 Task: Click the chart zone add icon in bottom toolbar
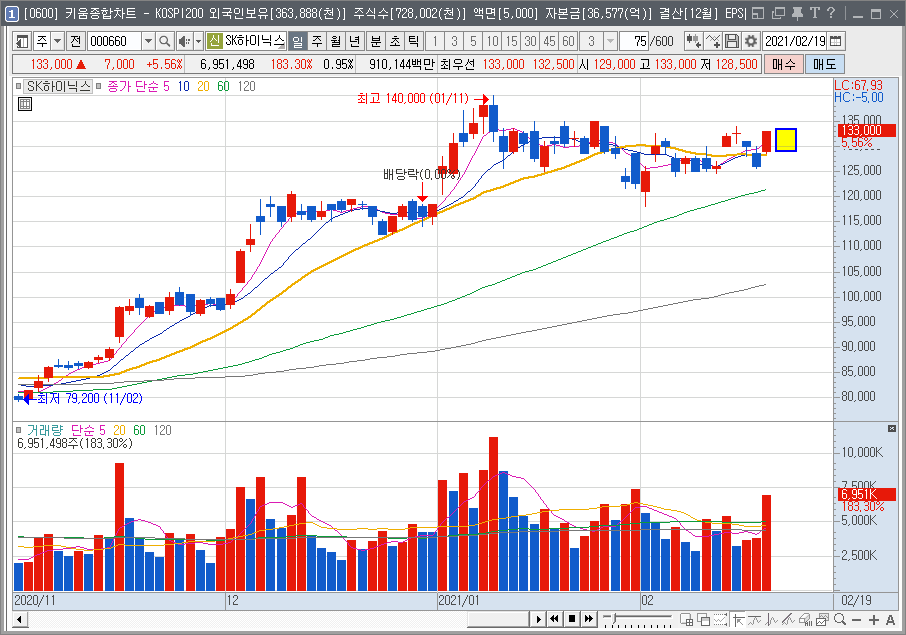(686, 619)
